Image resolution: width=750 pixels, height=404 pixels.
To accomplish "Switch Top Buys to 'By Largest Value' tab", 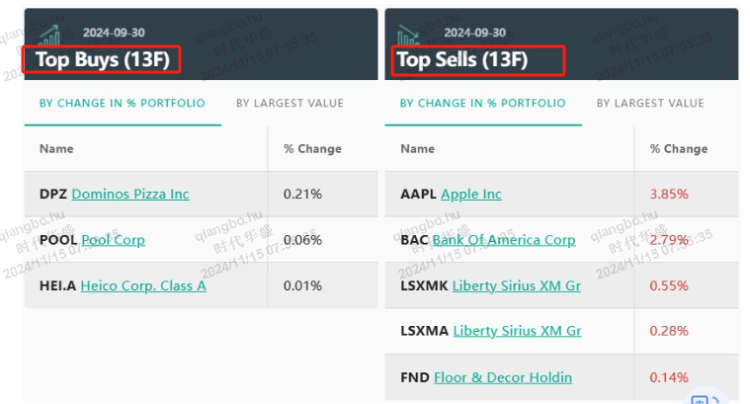I will (289, 103).
